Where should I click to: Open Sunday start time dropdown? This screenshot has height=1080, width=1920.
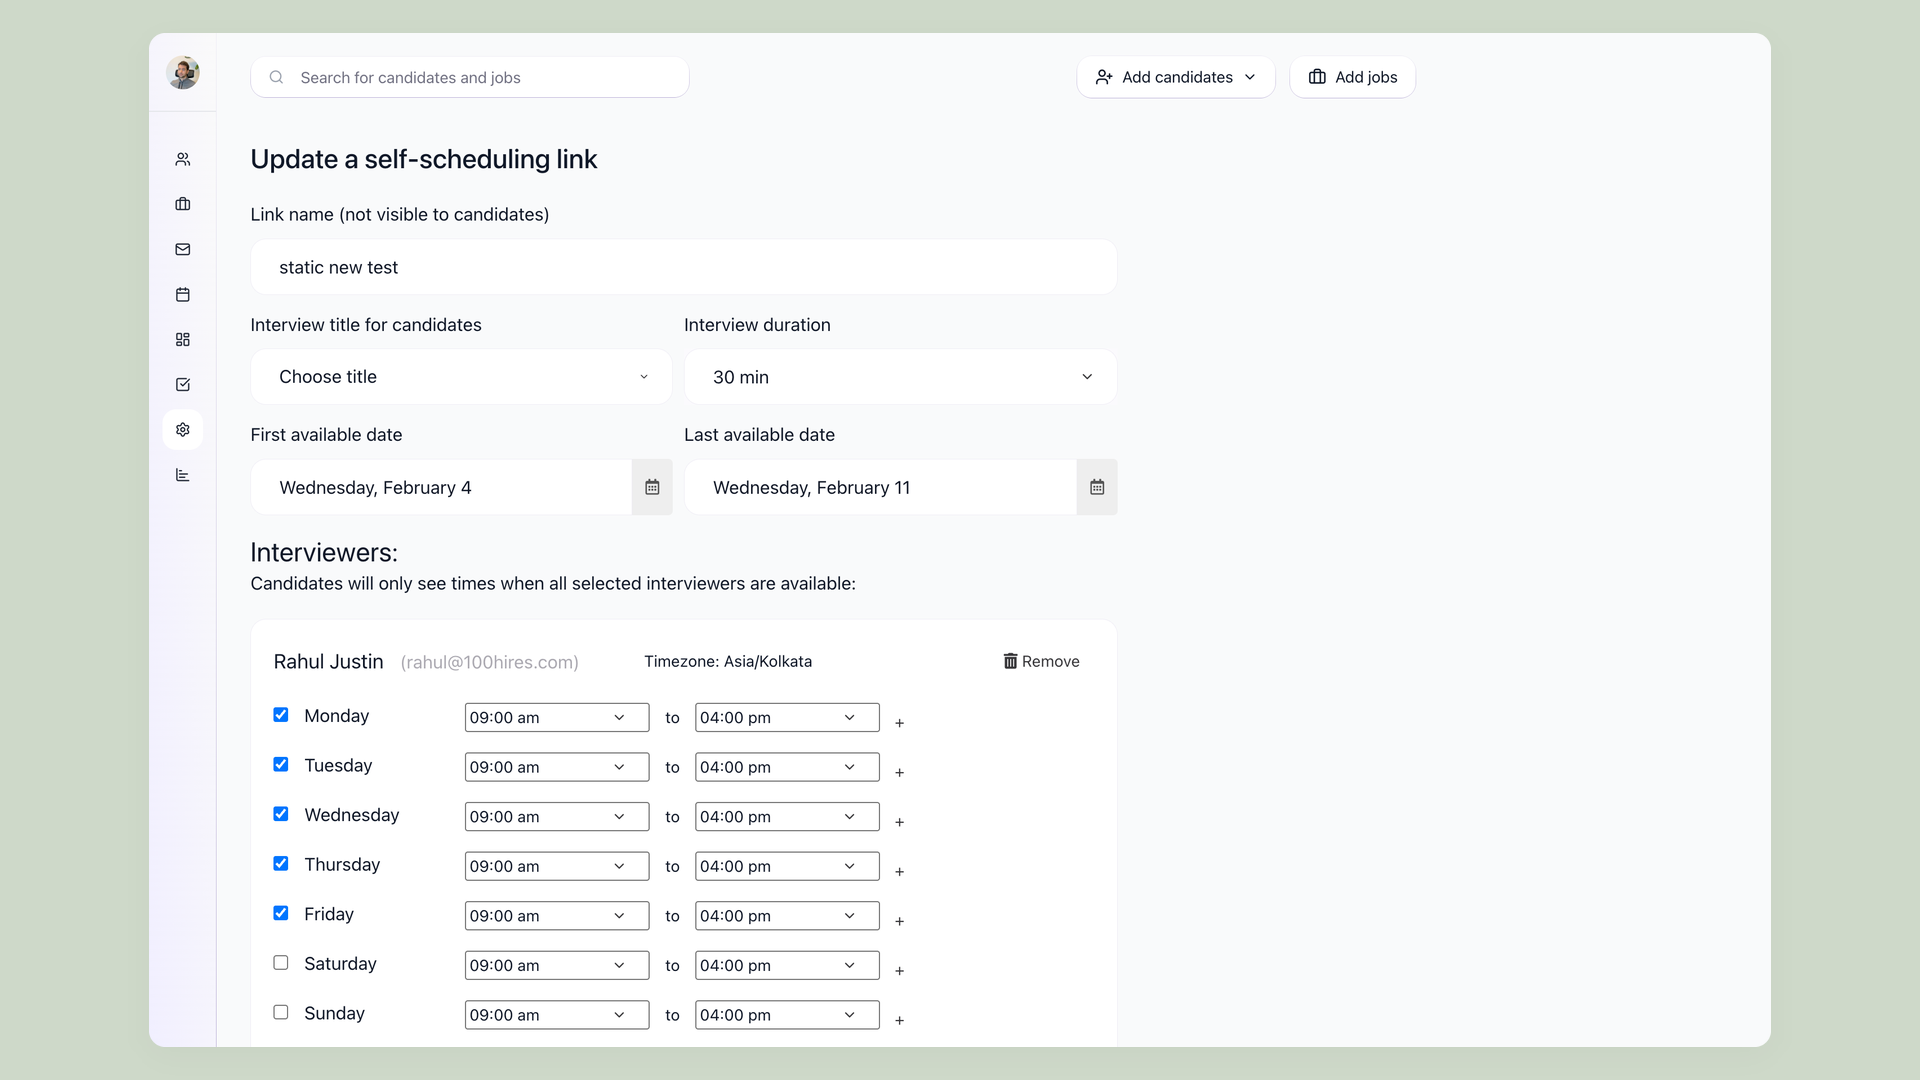pyautogui.click(x=557, y=1014)
